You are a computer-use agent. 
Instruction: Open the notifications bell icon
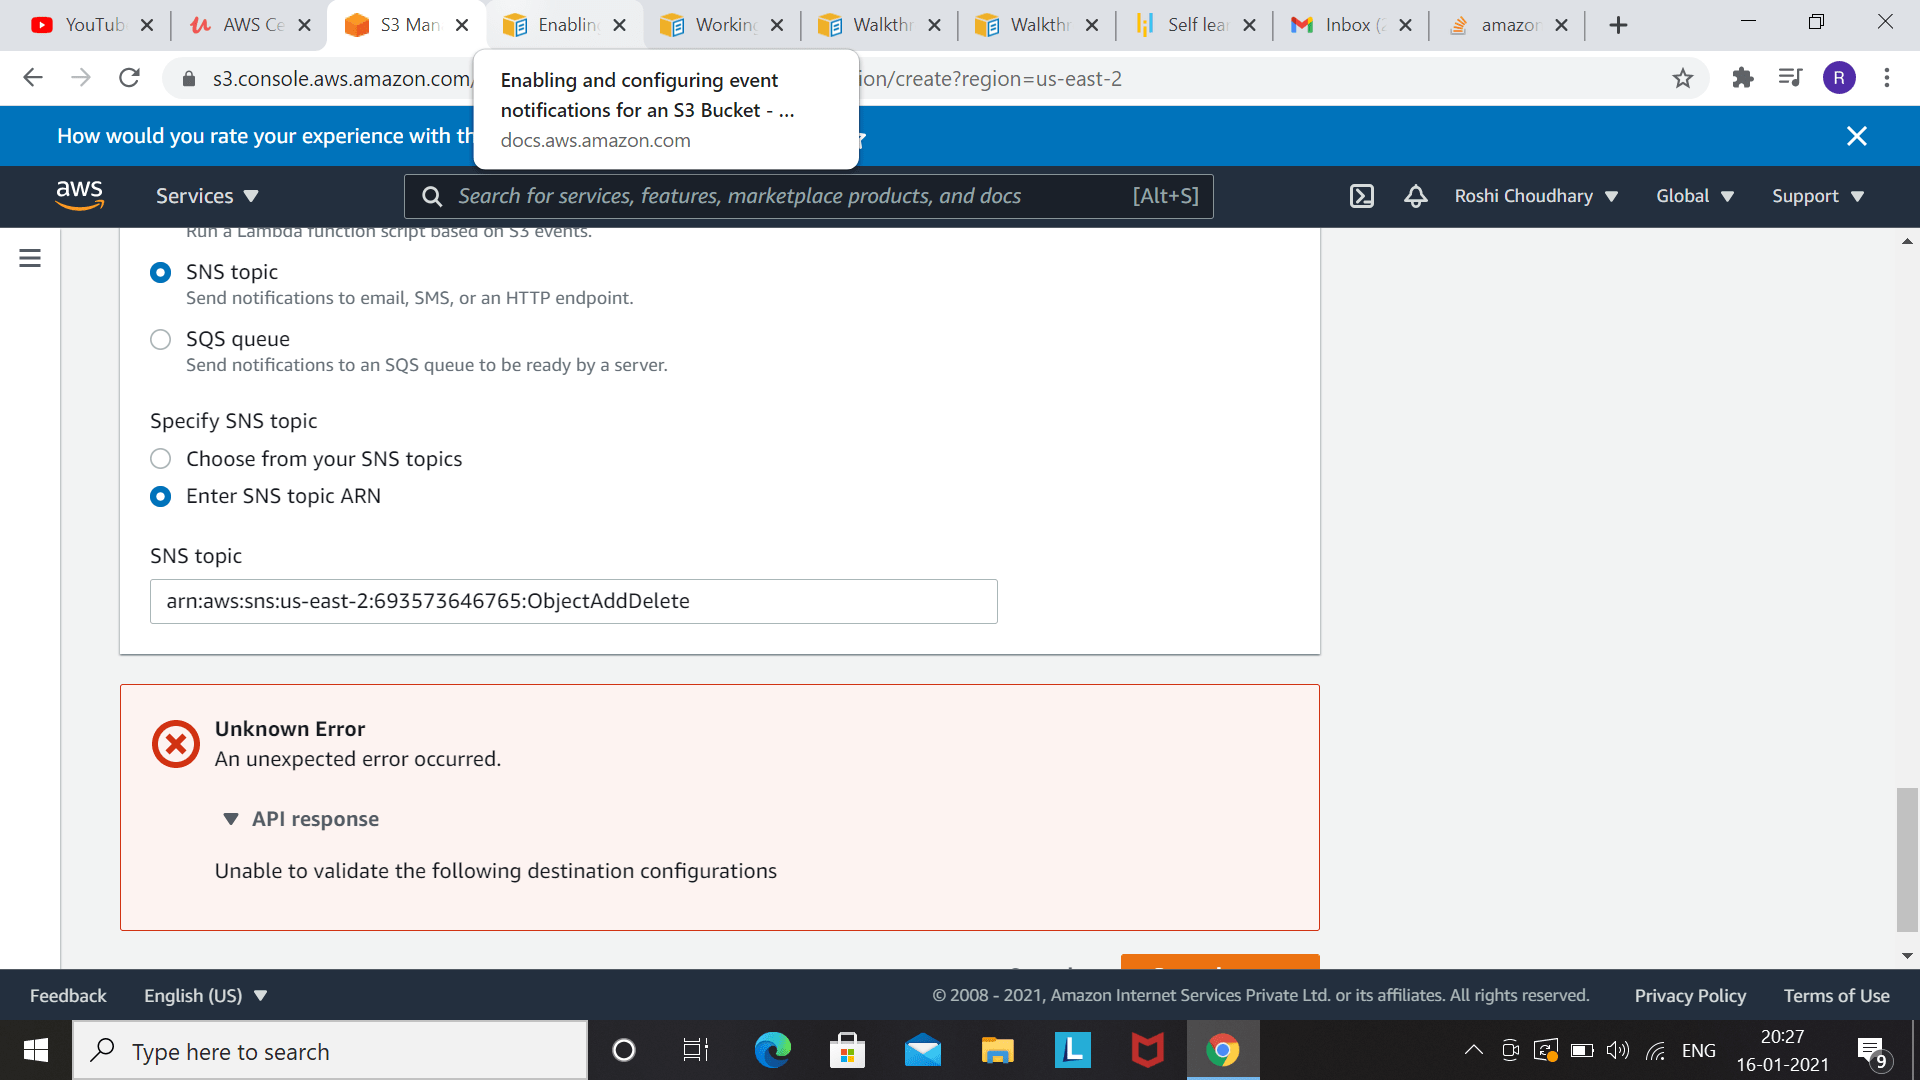click(x=1415, y=196)
